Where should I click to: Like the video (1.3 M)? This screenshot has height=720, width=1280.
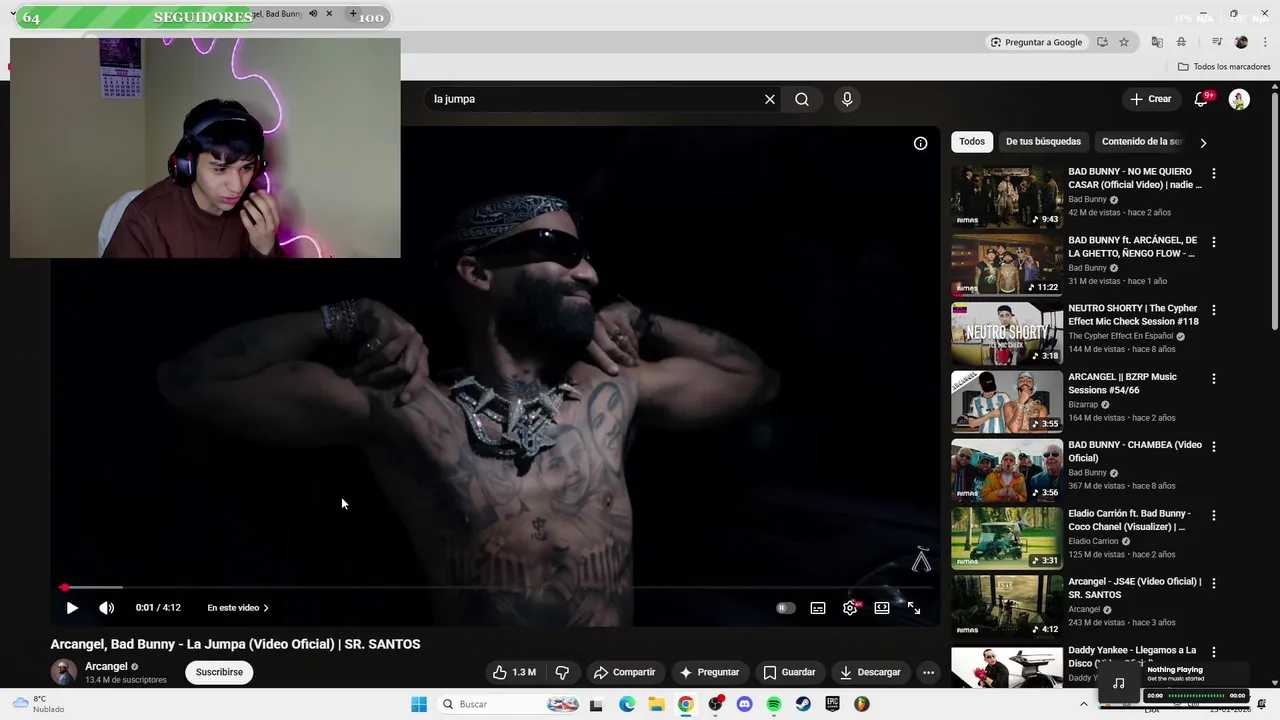click(x=516, y=672)
